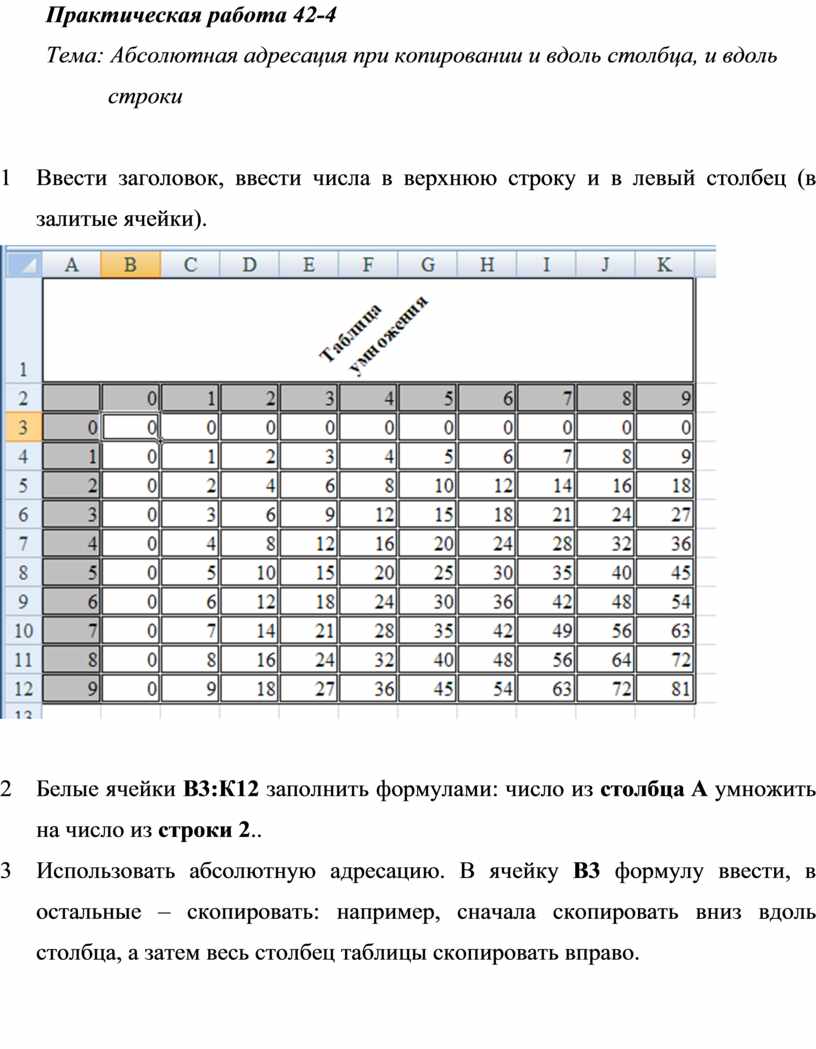Image resolution: width=816 pixels, height=1049 pixels.
Task: Select cell K2 with header value 9
Action: point(665,398)
